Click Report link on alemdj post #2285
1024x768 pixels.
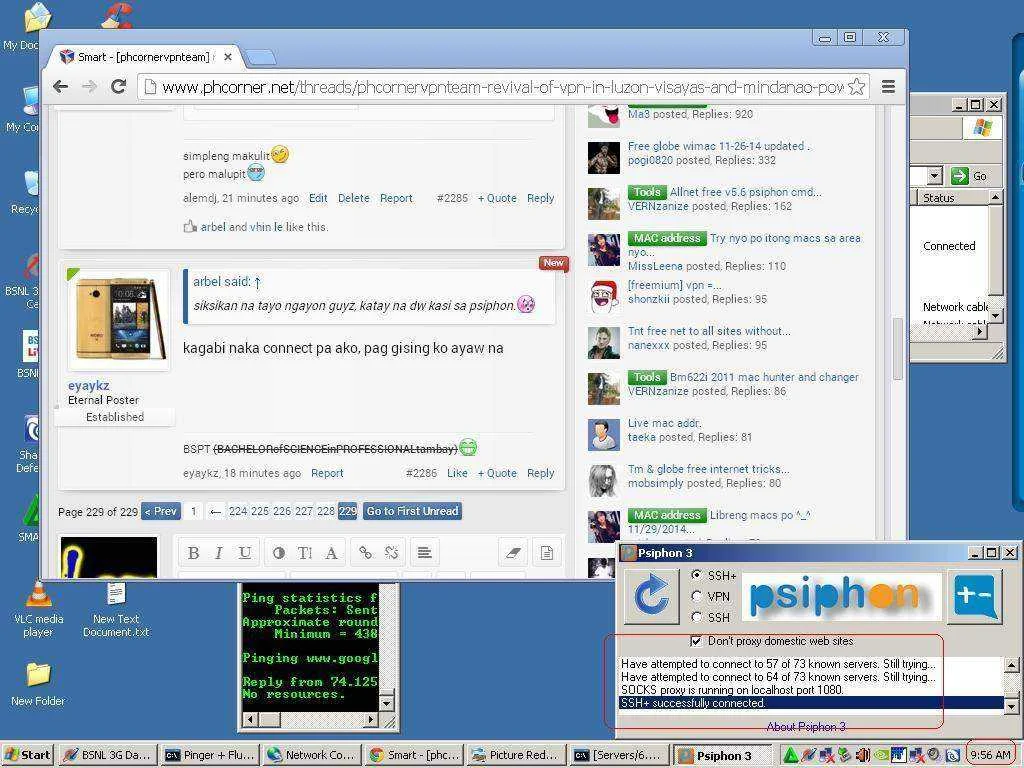click(396, 198)
